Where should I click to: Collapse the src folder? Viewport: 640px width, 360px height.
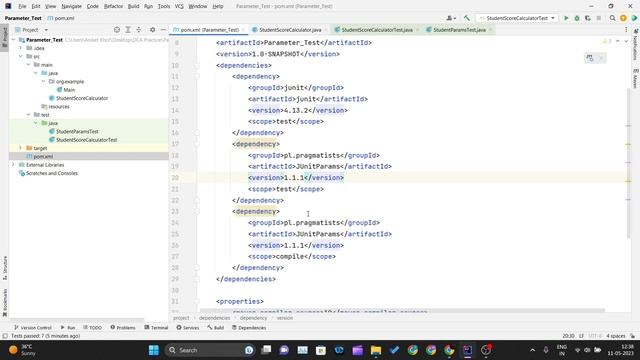coord(21,56)
